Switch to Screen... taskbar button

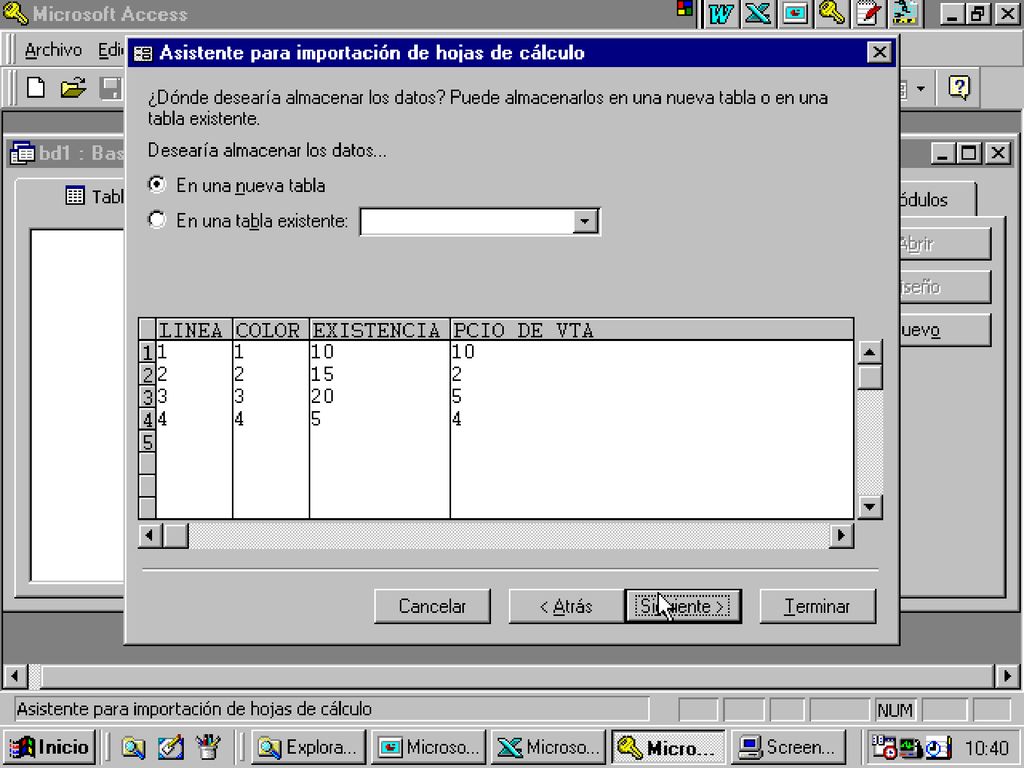click(788, 747)
